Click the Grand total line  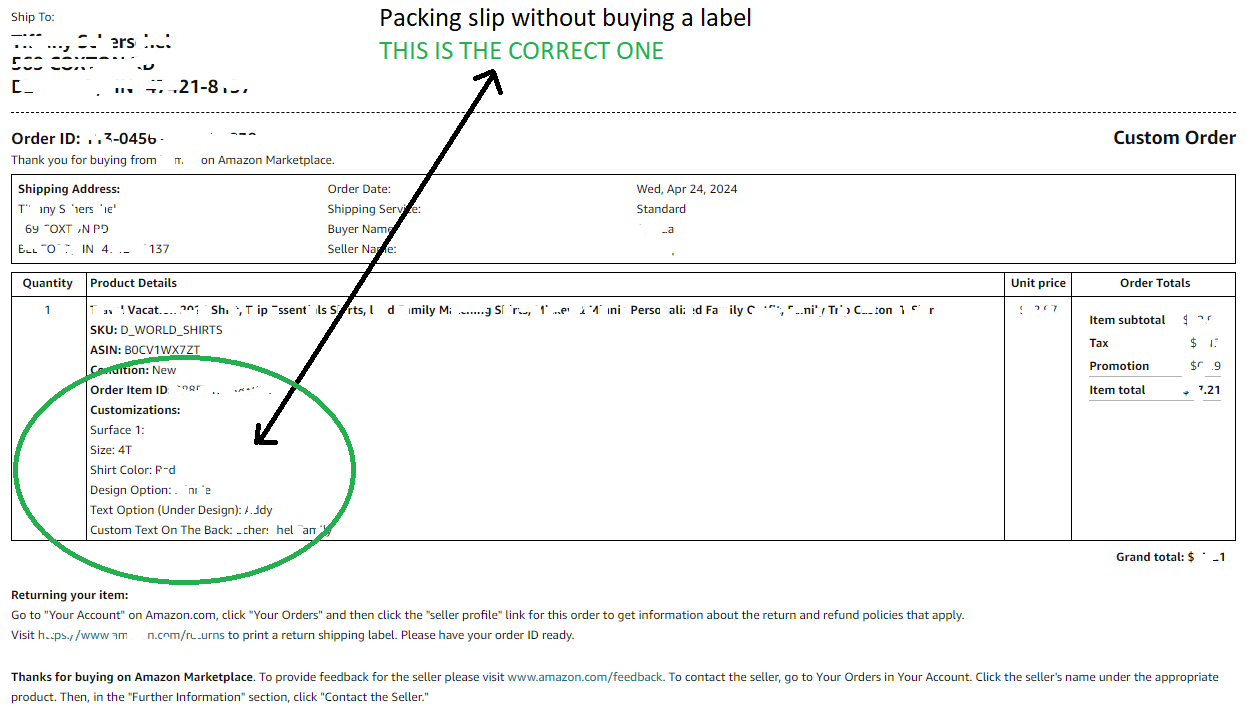click(1171, 557)
